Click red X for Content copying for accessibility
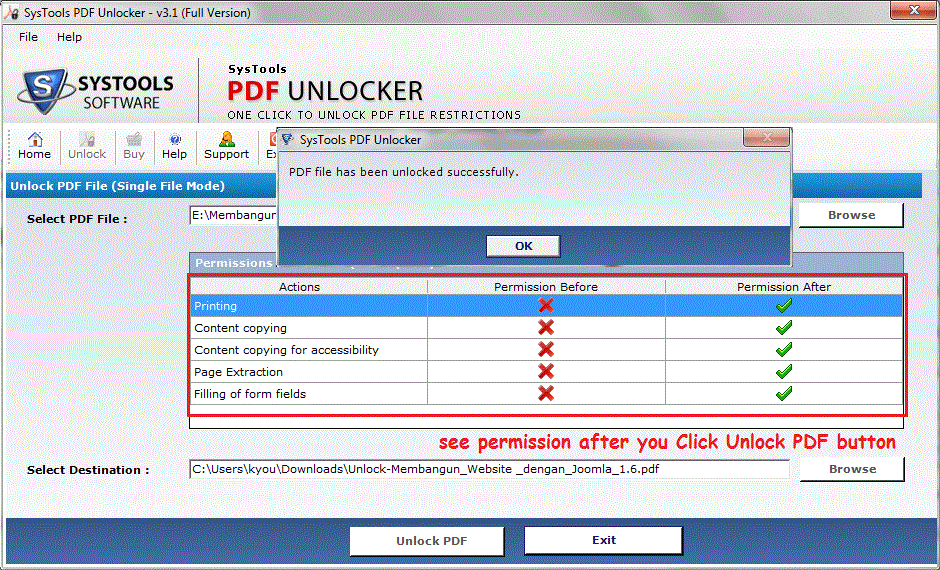This screenshot has height=570, width=940. (x=546, y=349)
